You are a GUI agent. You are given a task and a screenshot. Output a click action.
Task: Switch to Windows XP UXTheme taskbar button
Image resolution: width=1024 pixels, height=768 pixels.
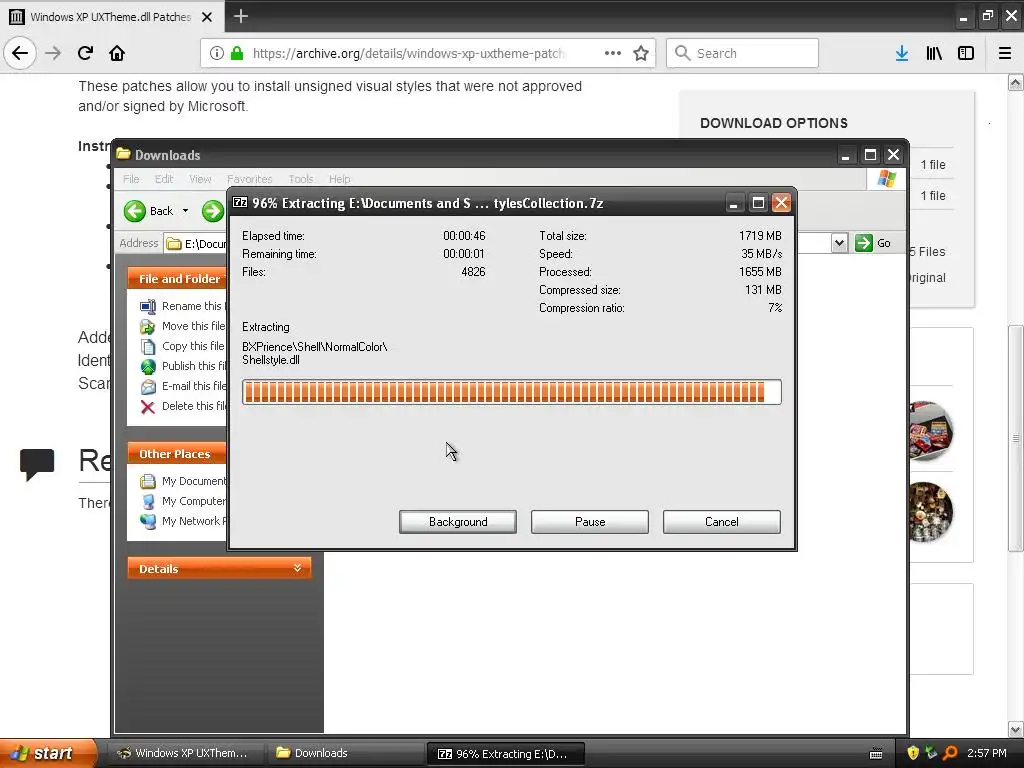[x=185, y=753]
